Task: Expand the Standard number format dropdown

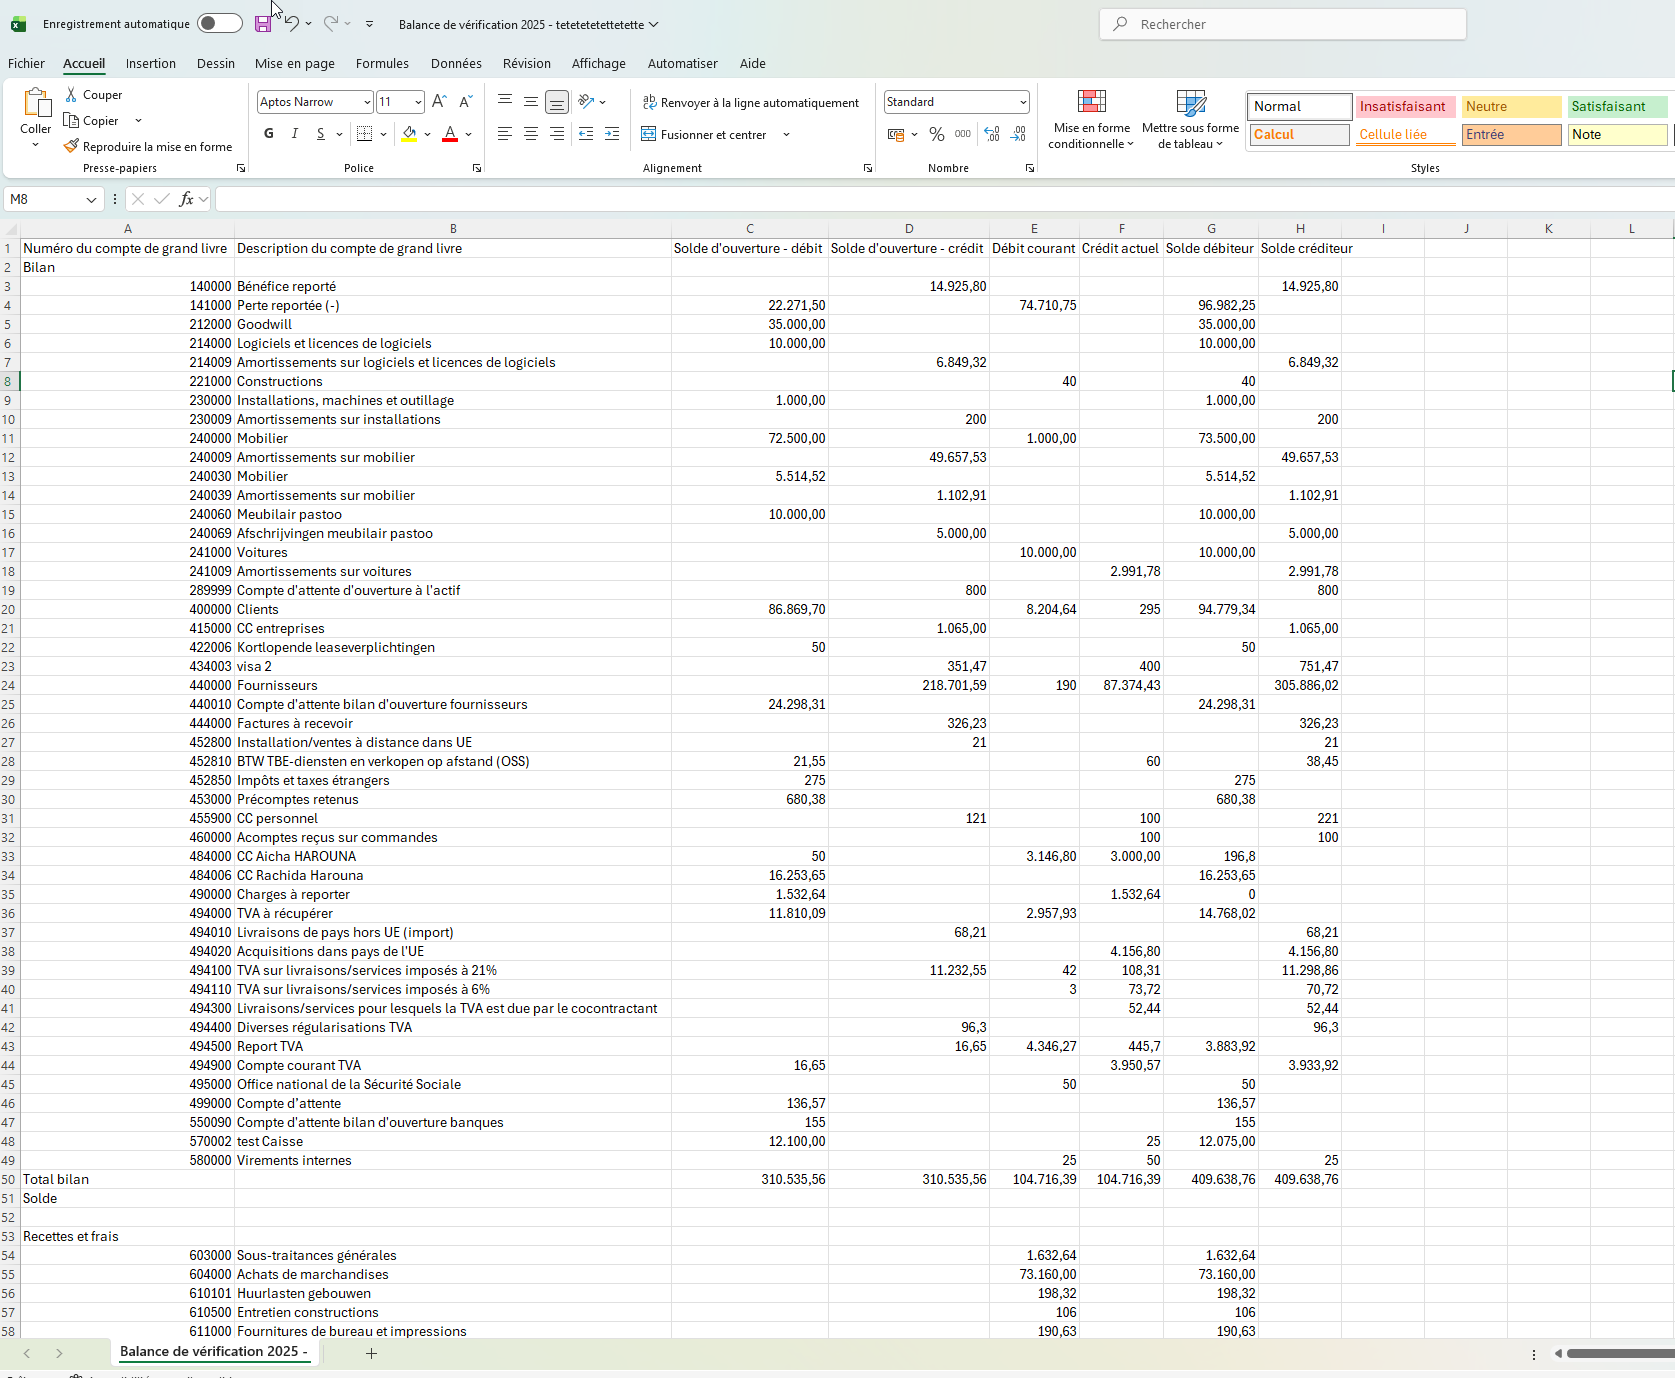Action: click(x=1023, y=102)
